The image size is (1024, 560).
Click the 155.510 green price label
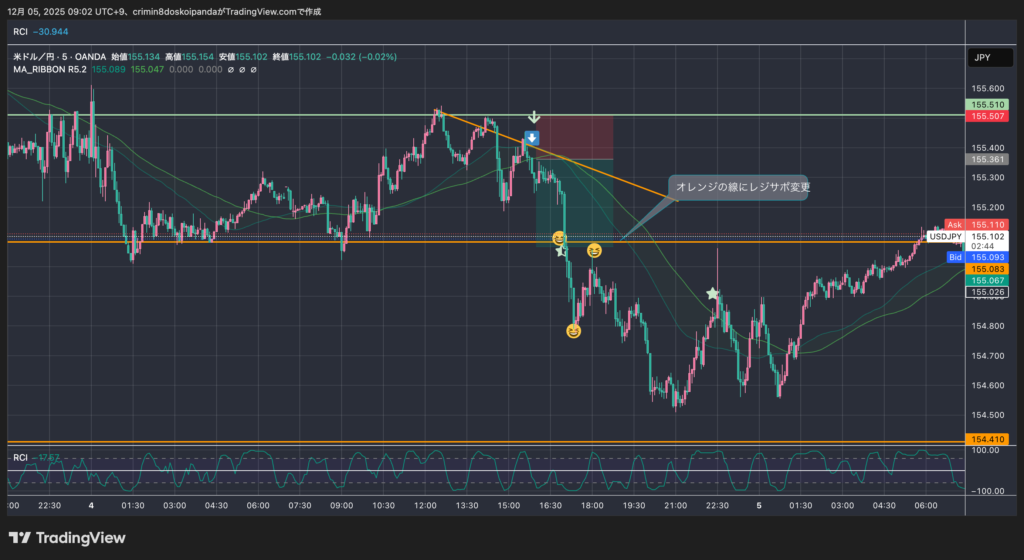click(986, 104)
